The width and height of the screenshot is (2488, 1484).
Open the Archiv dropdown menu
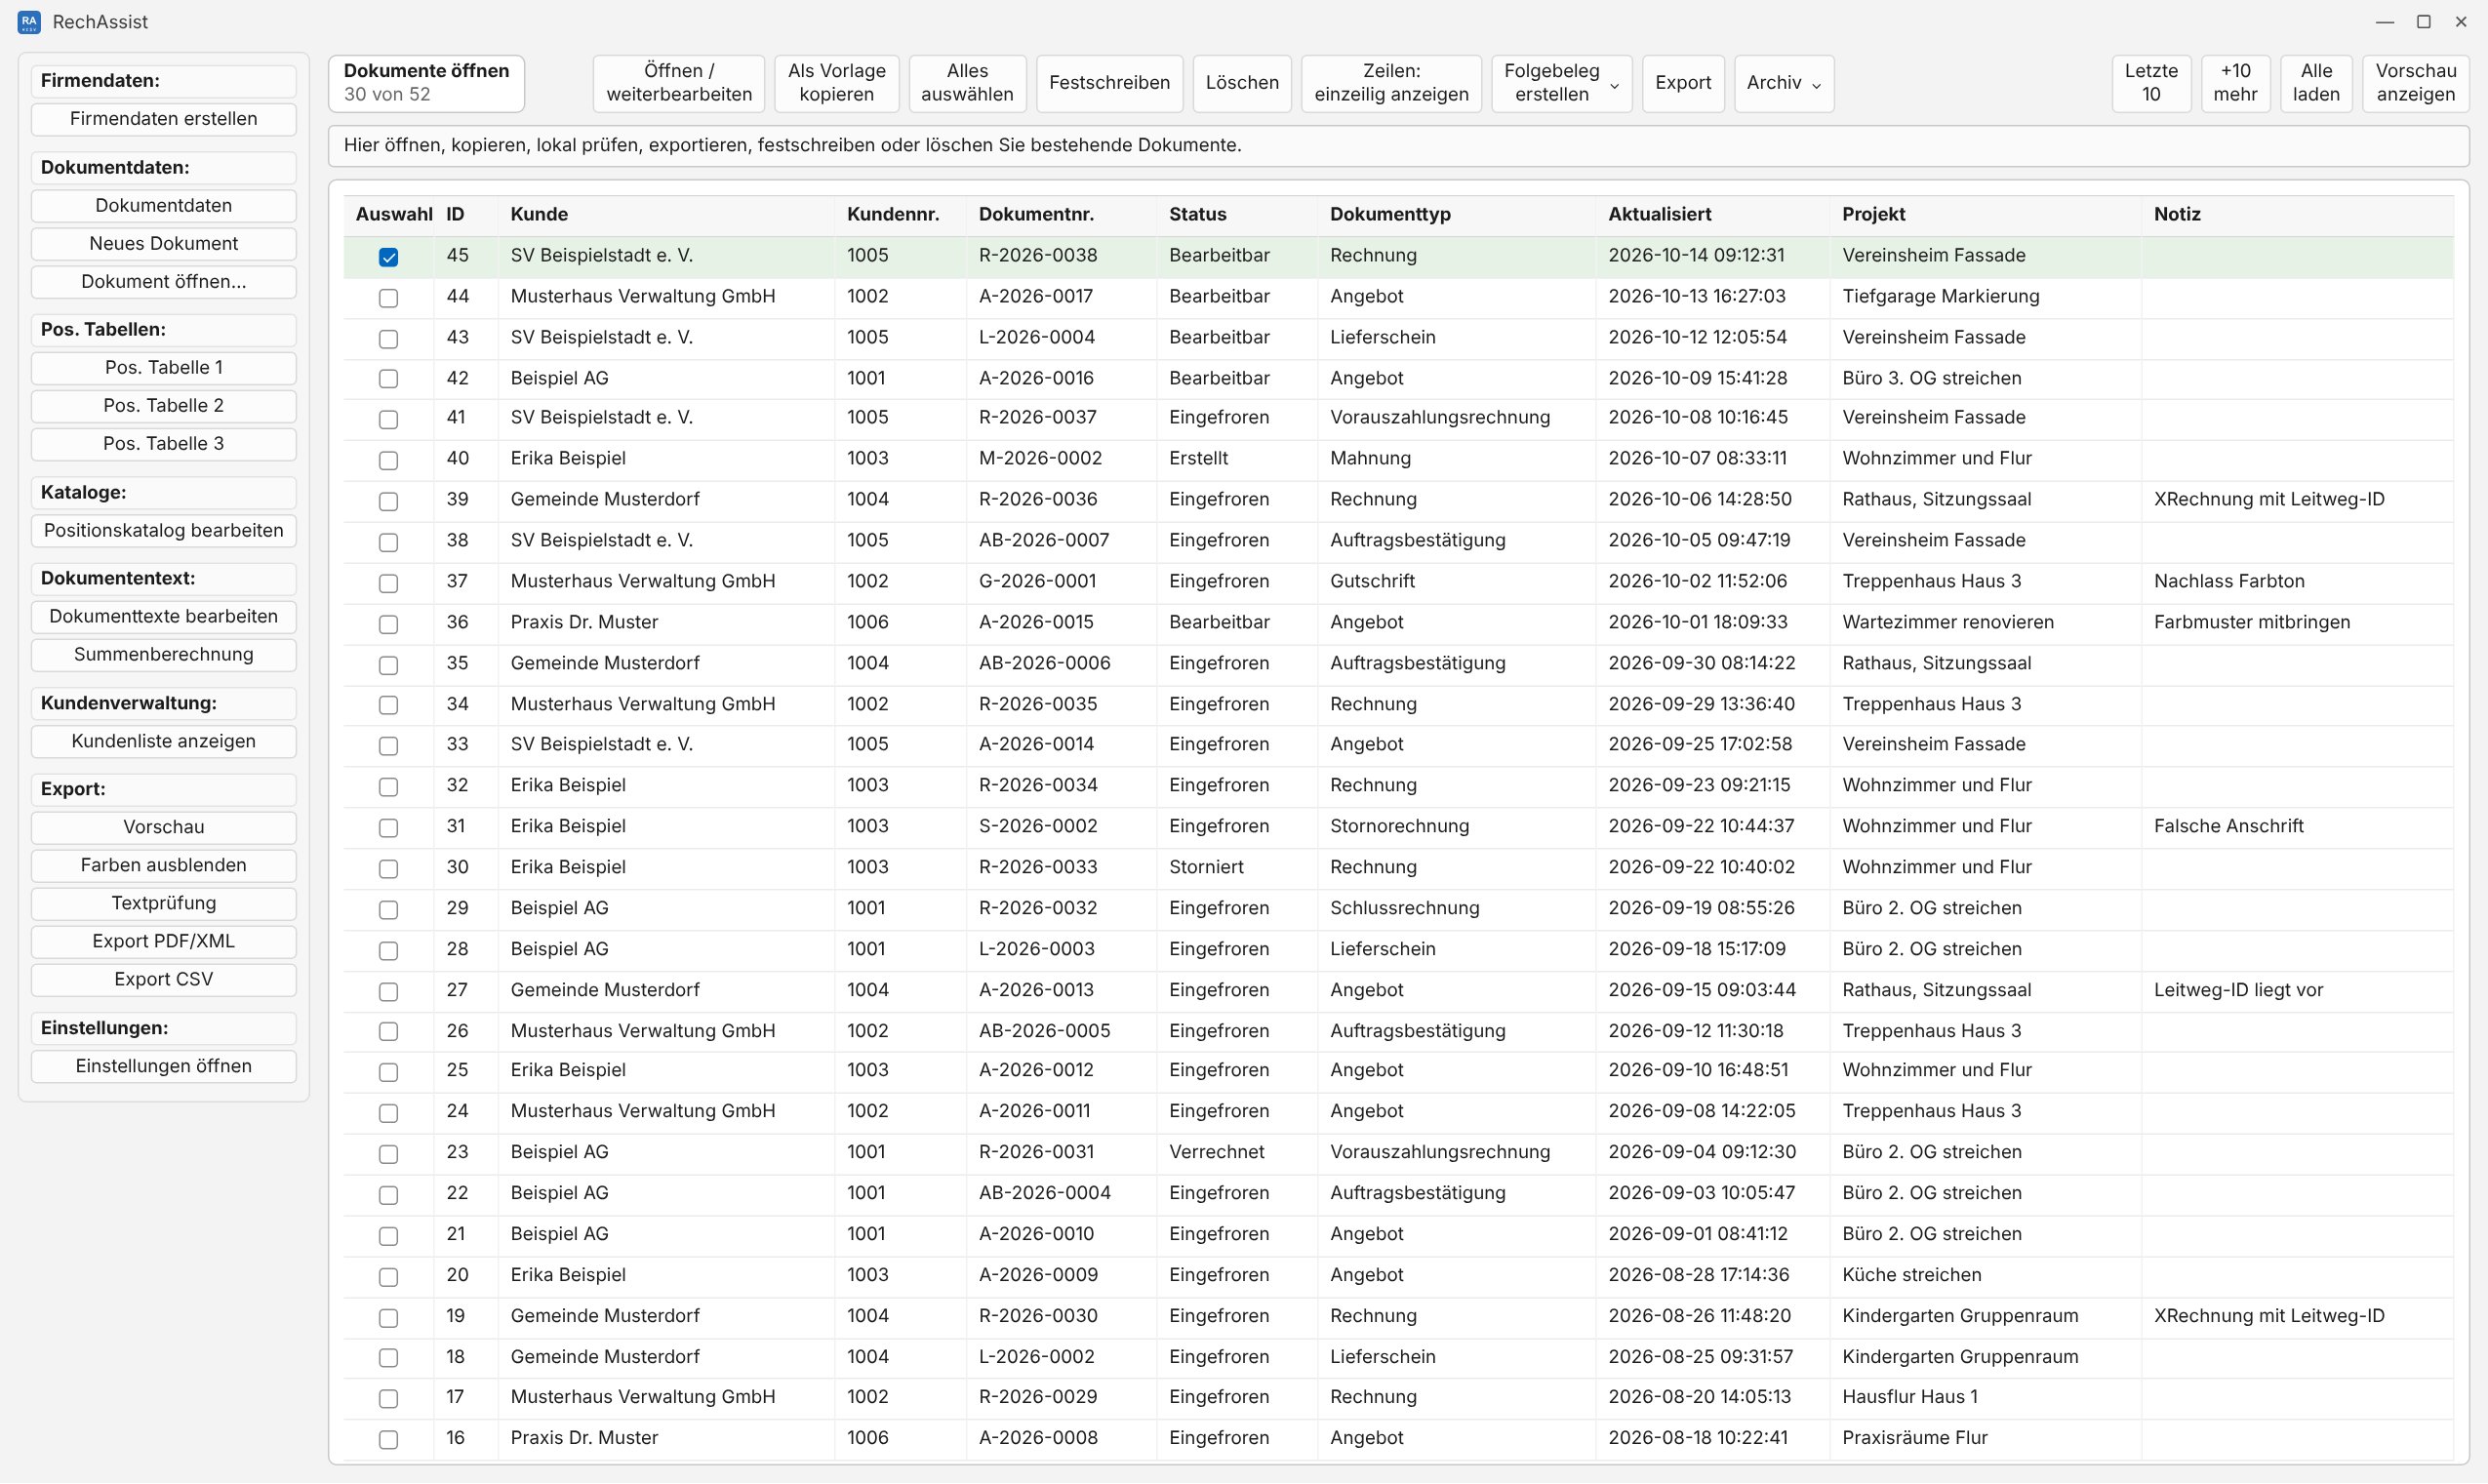coord(1783,83)
